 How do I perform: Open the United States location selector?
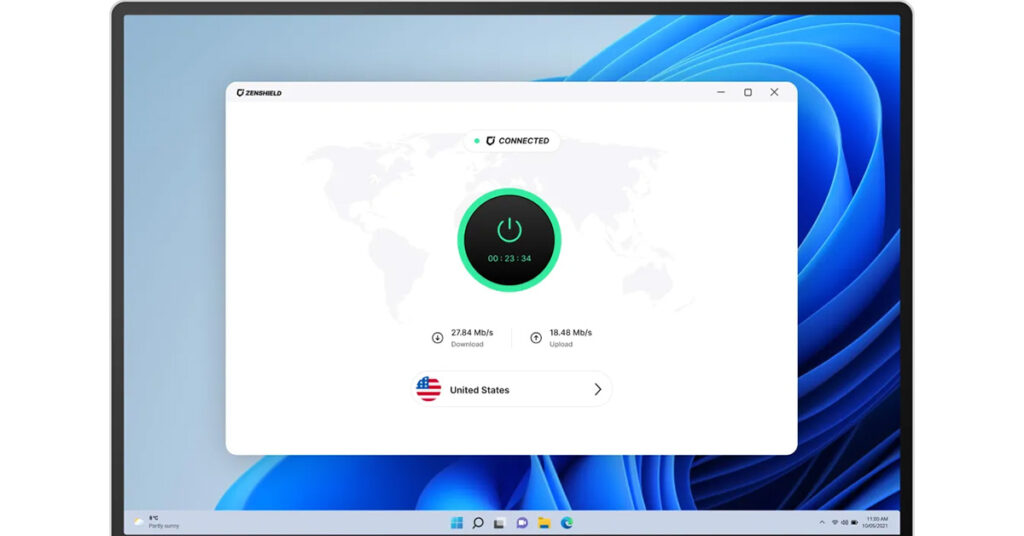[x=510, y=390]
